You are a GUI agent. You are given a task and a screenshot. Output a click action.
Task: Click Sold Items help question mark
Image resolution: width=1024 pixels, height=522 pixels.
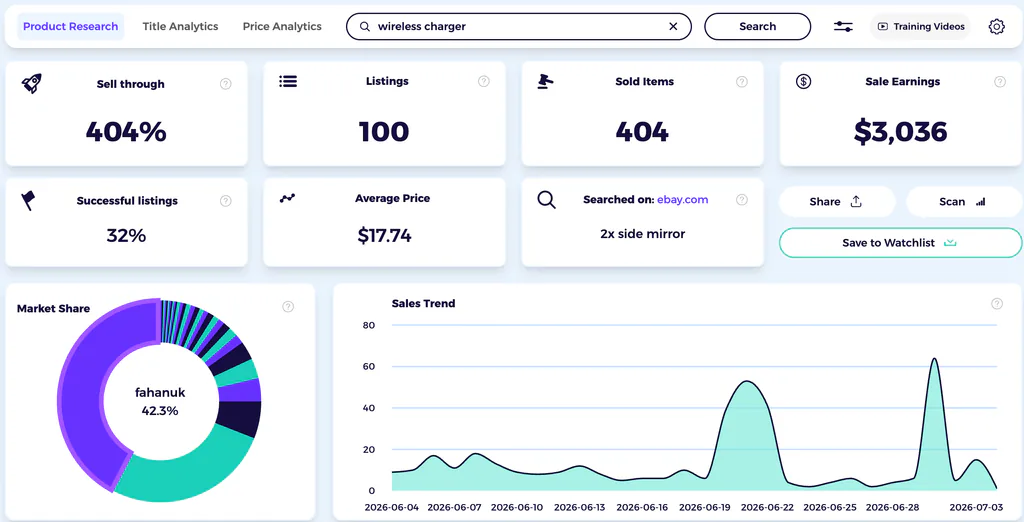[742, 82]
